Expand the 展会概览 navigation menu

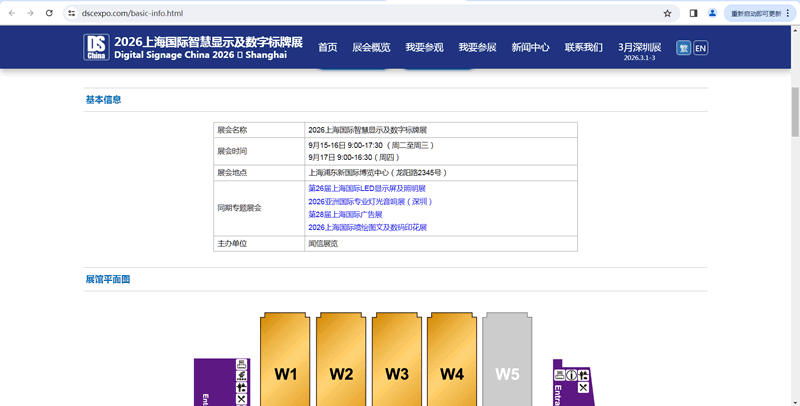tap(371, 48)
